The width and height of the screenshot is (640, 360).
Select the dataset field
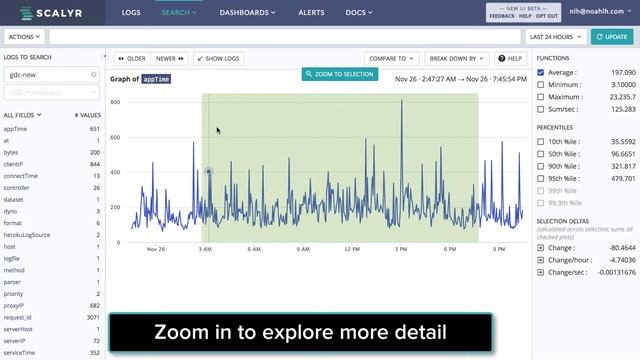[13, 200]
